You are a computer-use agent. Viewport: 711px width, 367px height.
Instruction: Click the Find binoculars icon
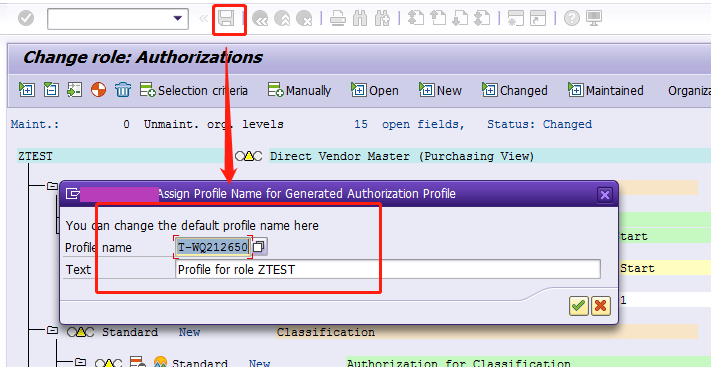[x=360, y=19]
